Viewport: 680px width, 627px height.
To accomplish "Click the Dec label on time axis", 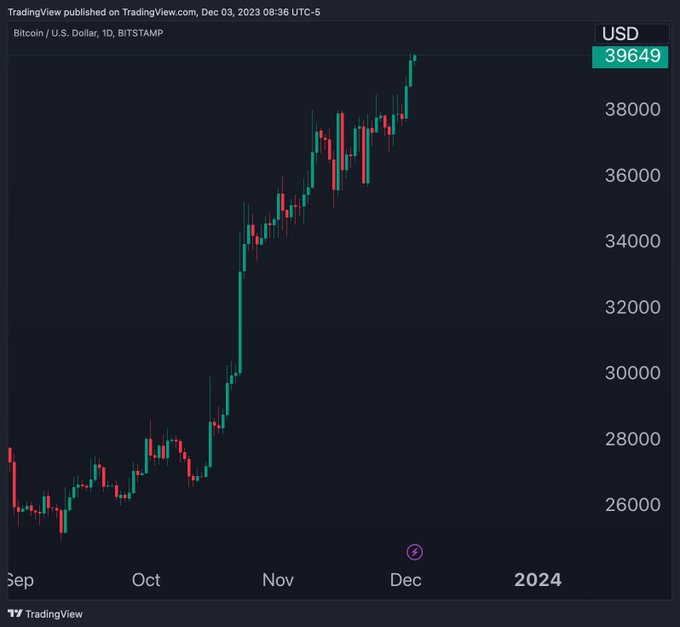I will tap(405, 580).
